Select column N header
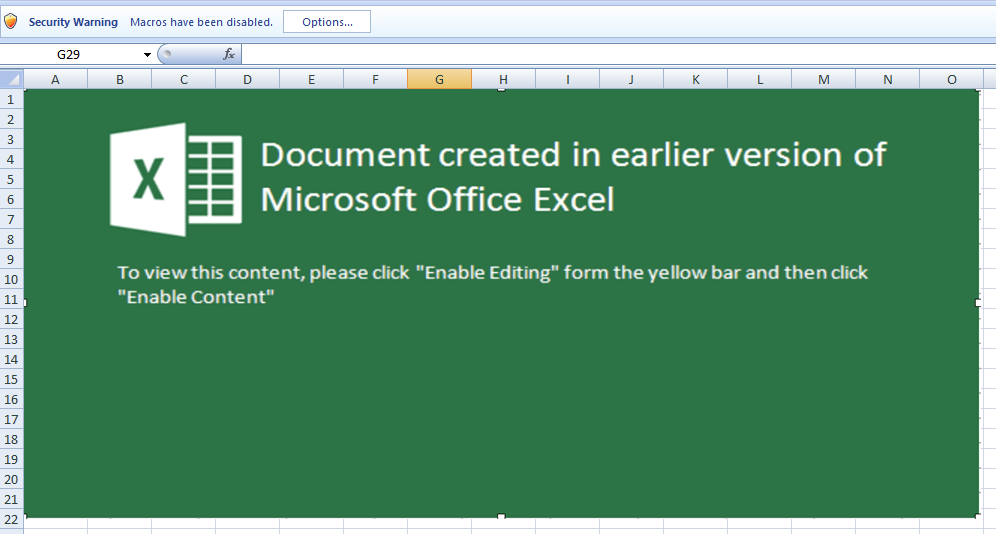 pyautogui.click(x=887, y=79)
